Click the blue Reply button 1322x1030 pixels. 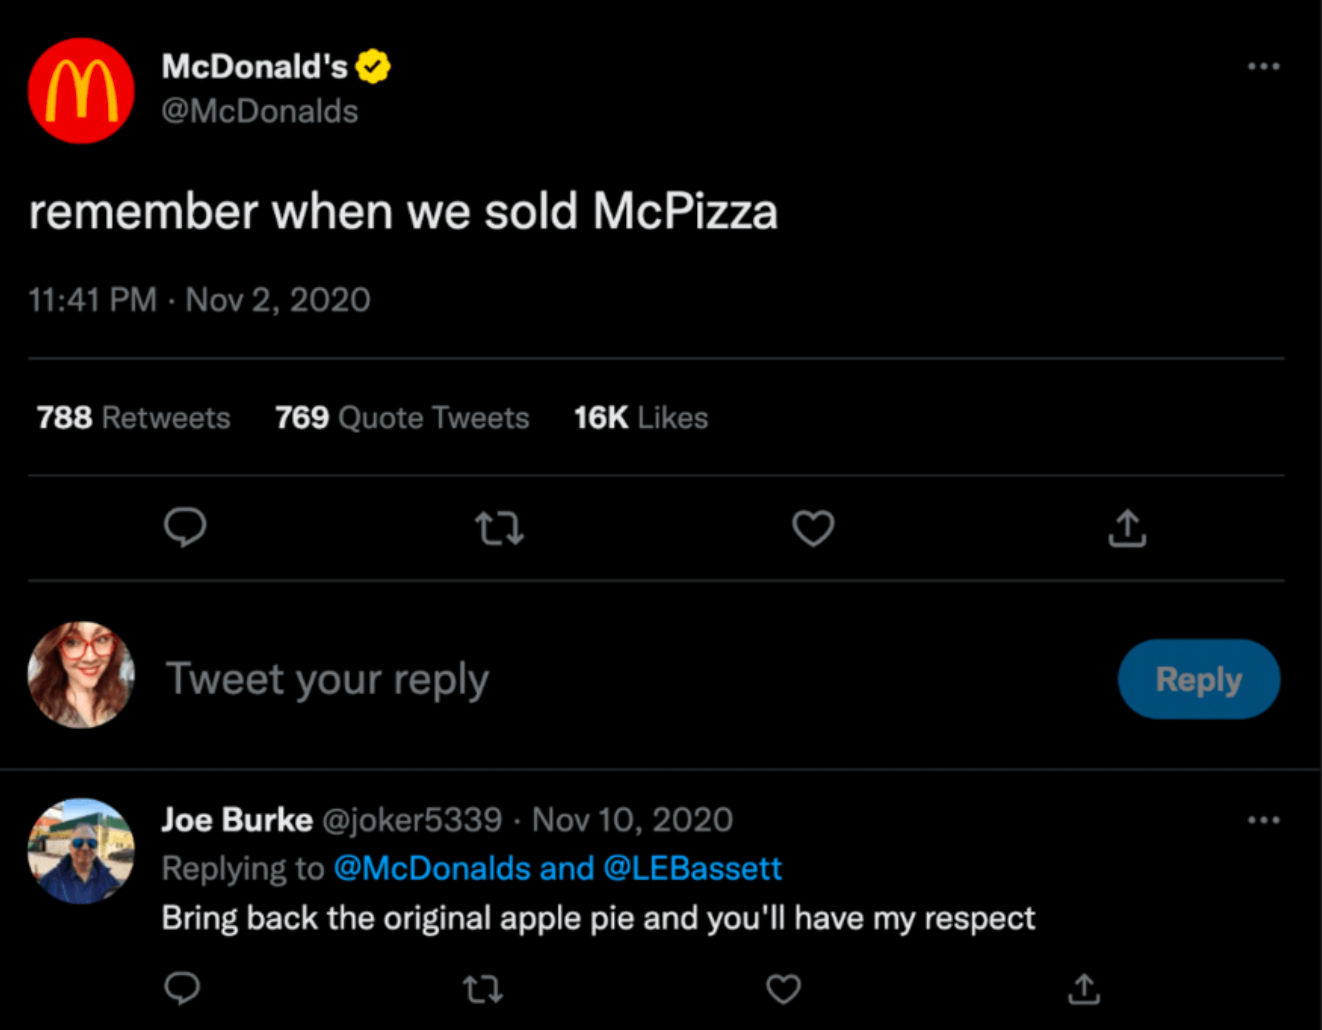pos(1198,679)
